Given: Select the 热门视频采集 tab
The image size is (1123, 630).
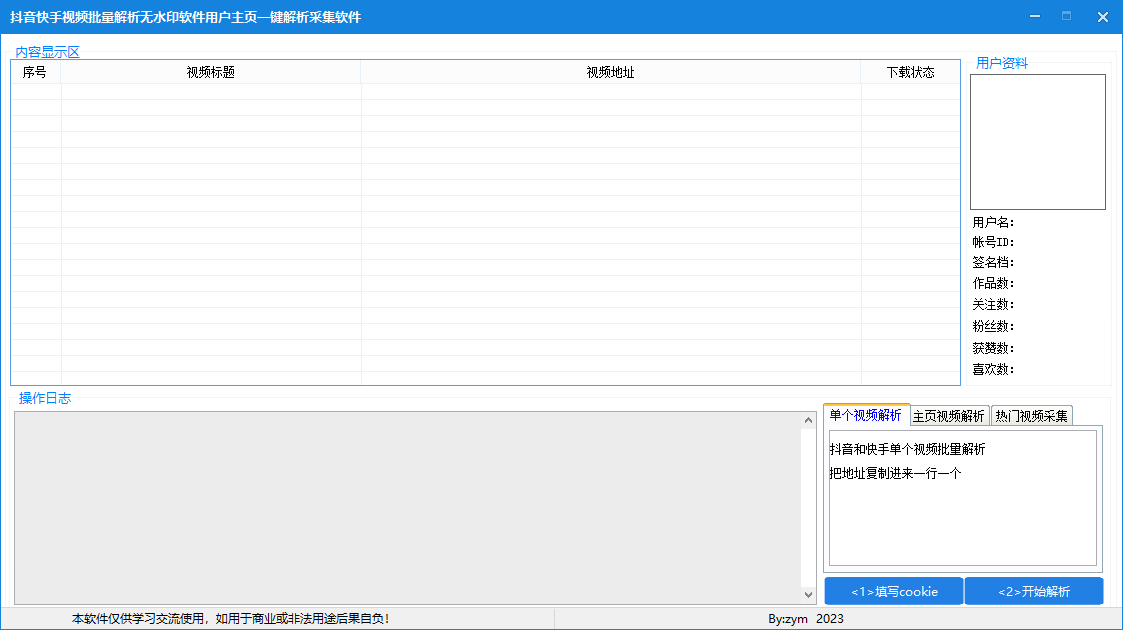Looking at the screenshot, I should point(1031,416).
